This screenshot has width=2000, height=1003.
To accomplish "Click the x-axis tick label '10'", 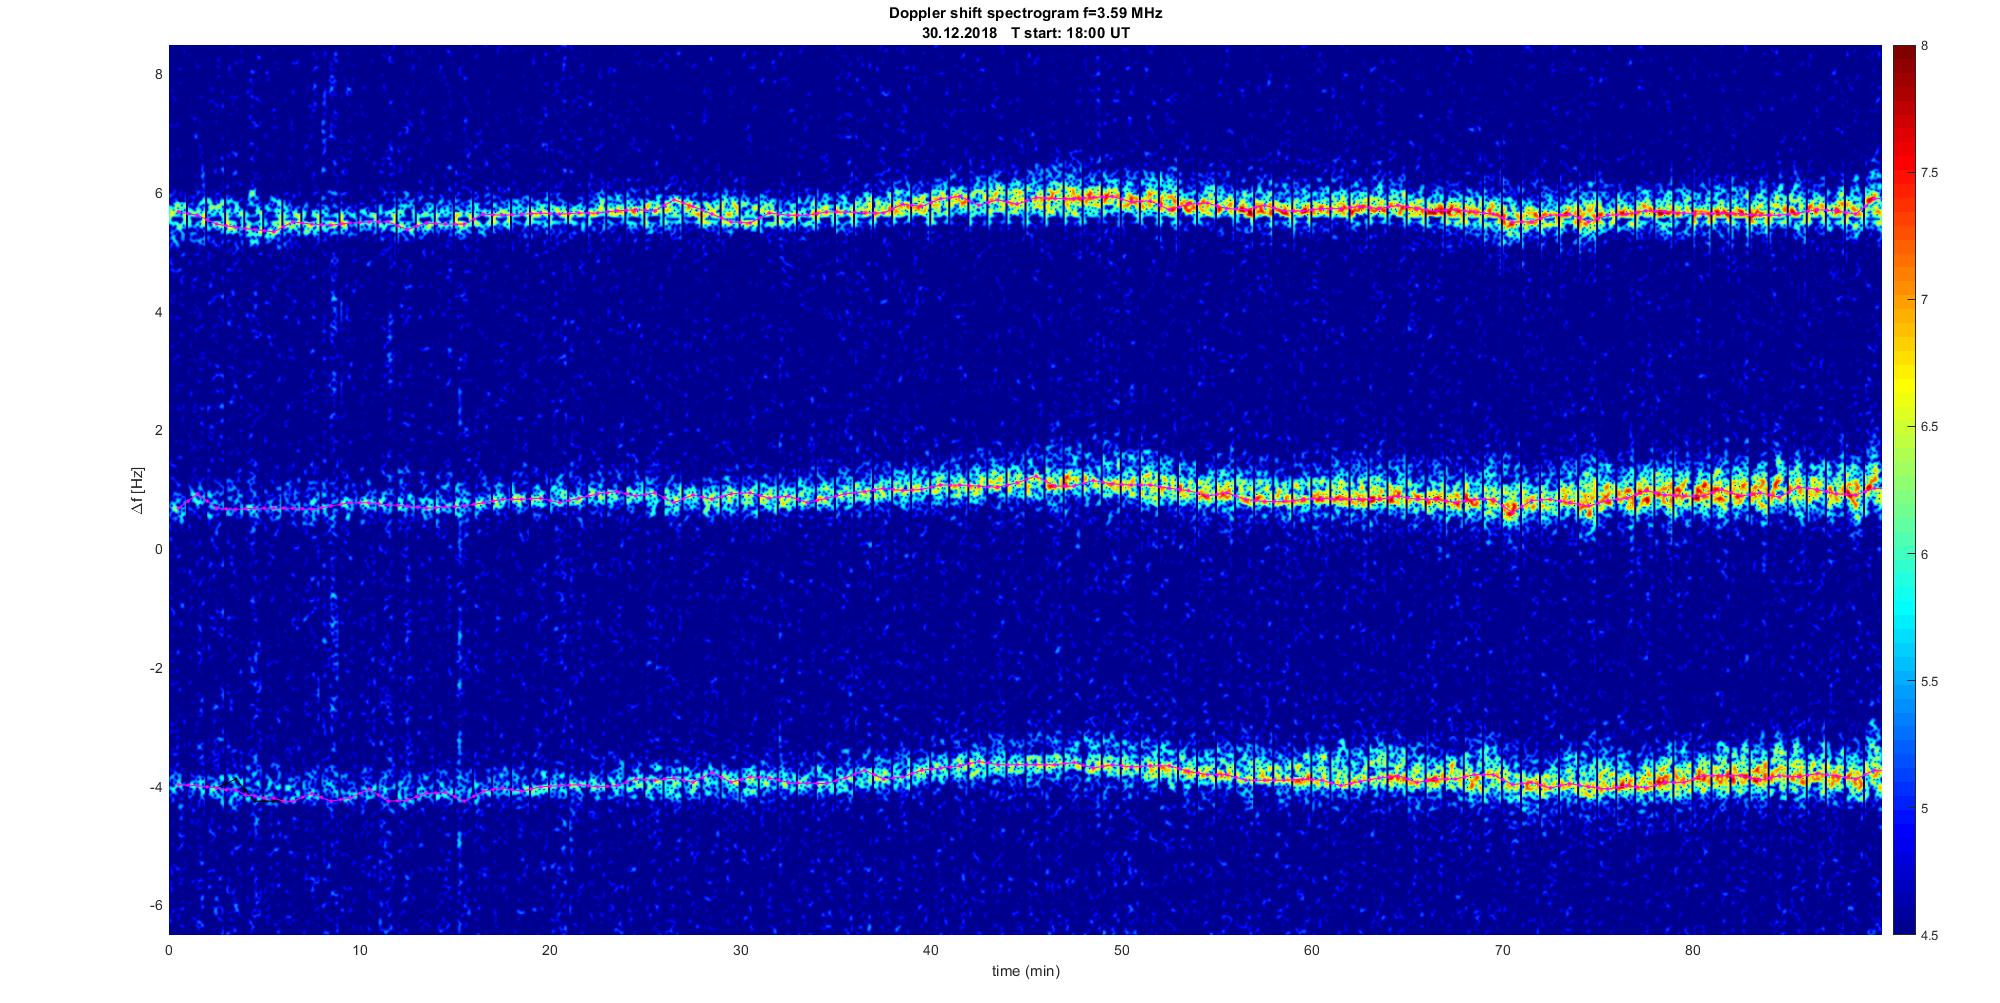I will pos(359,950).
